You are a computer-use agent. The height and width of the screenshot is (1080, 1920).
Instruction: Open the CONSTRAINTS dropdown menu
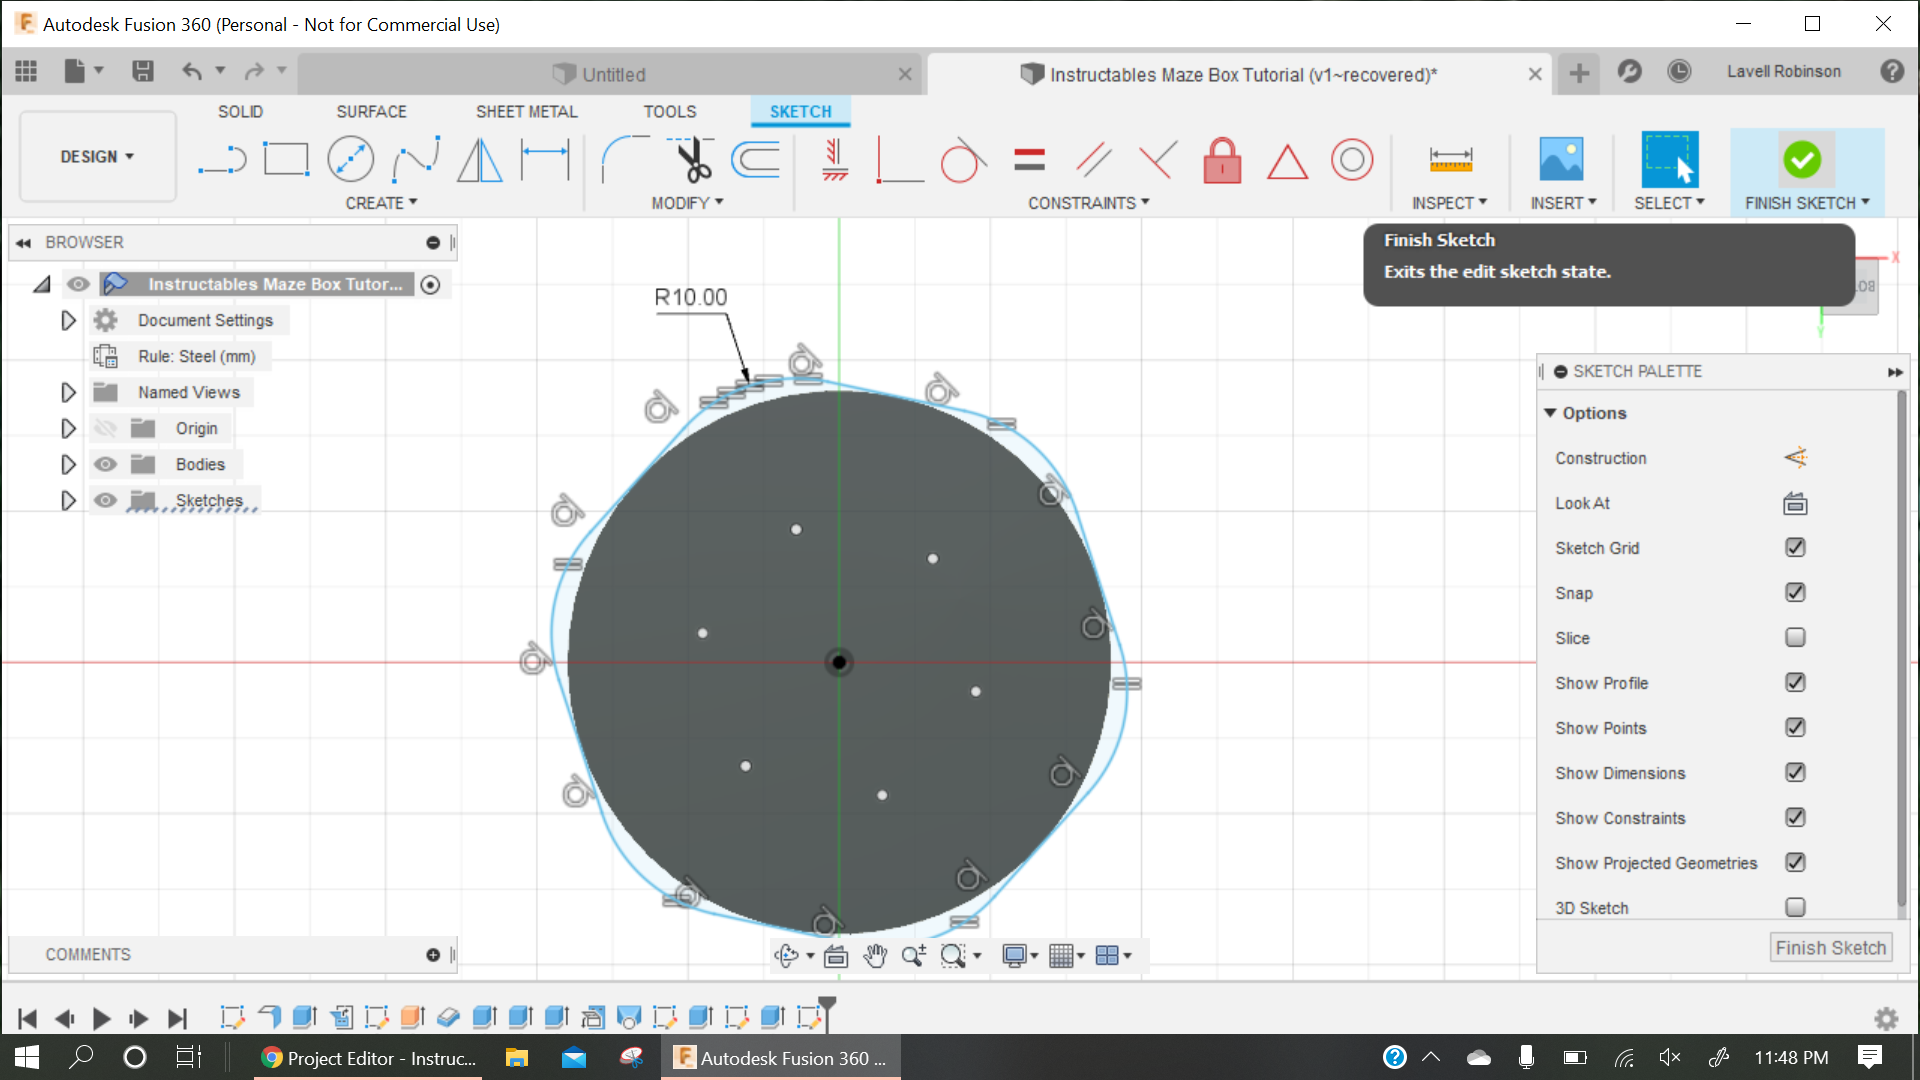tap(1089, 203)
